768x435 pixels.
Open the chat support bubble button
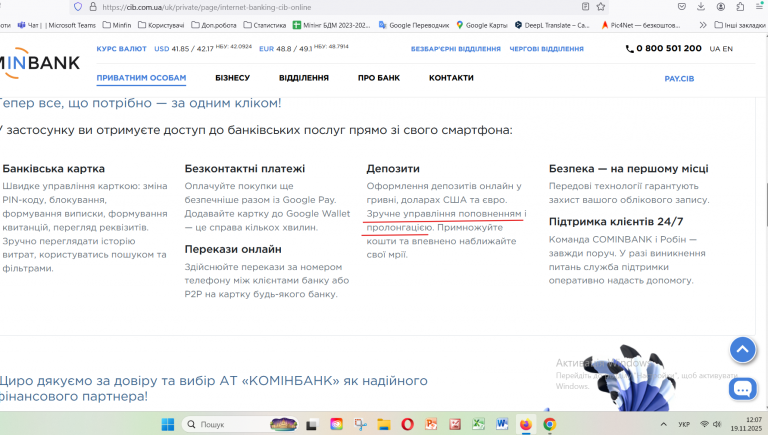pos(743,389)
